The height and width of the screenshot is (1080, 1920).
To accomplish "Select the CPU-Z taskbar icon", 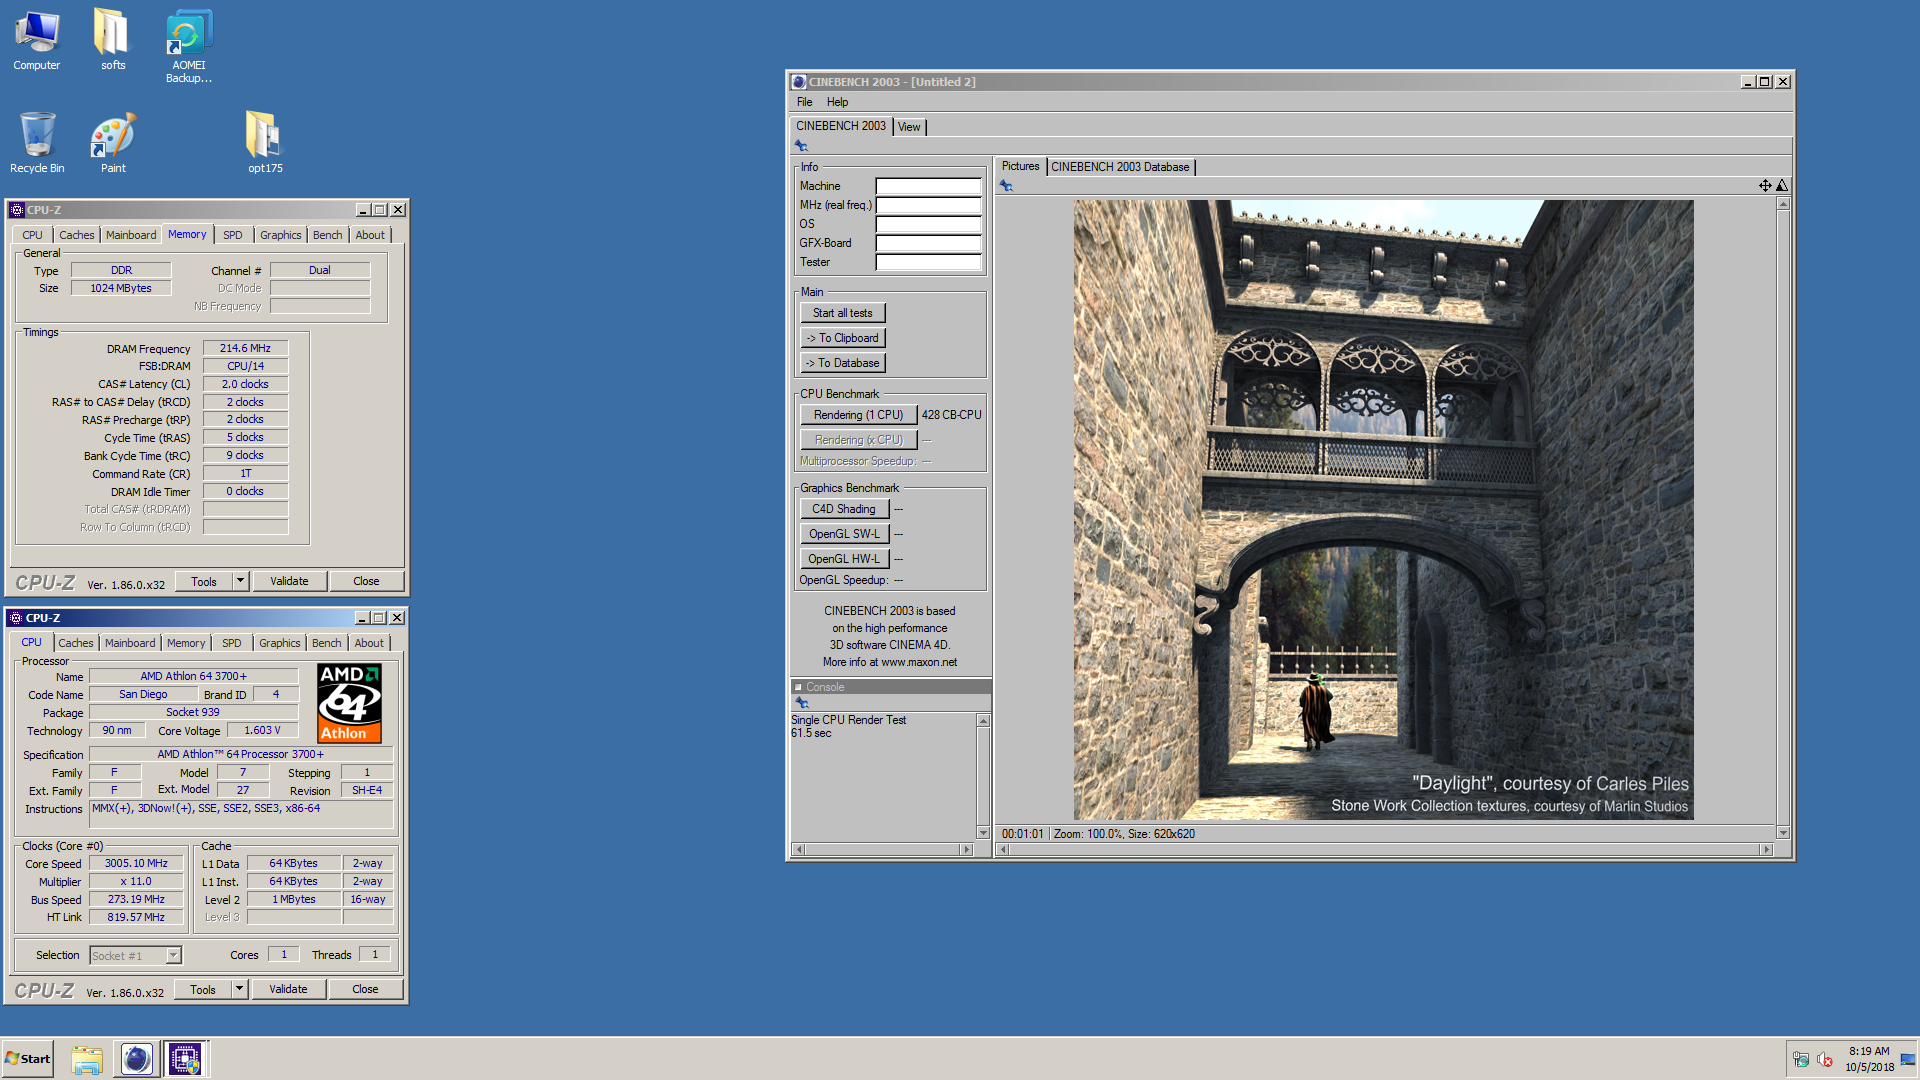I will (185, 1059).
